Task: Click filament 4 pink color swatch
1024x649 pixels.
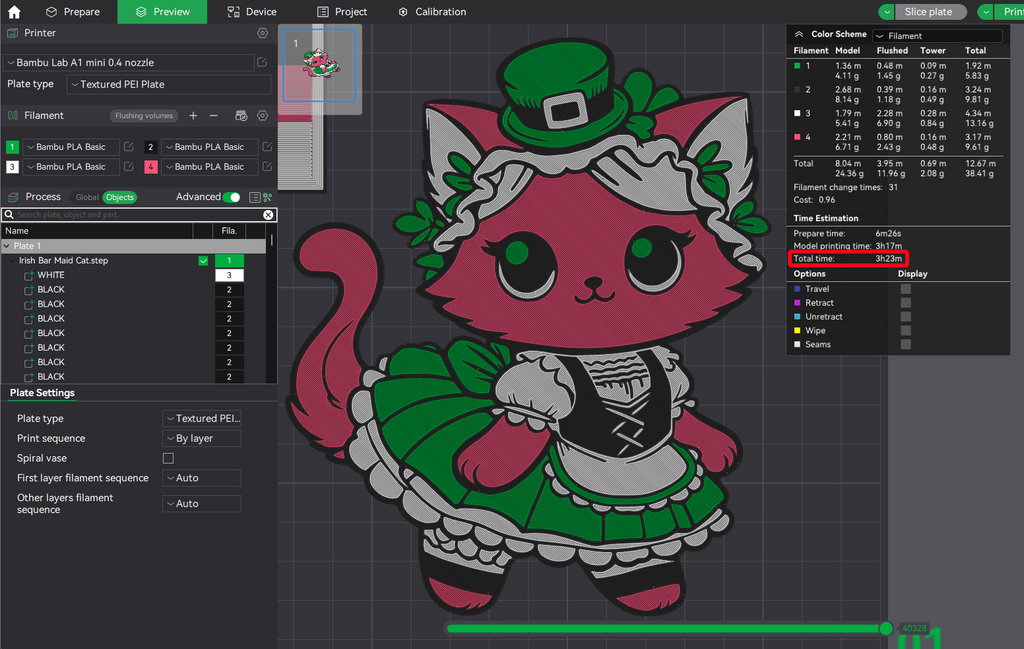Action: 151,166
